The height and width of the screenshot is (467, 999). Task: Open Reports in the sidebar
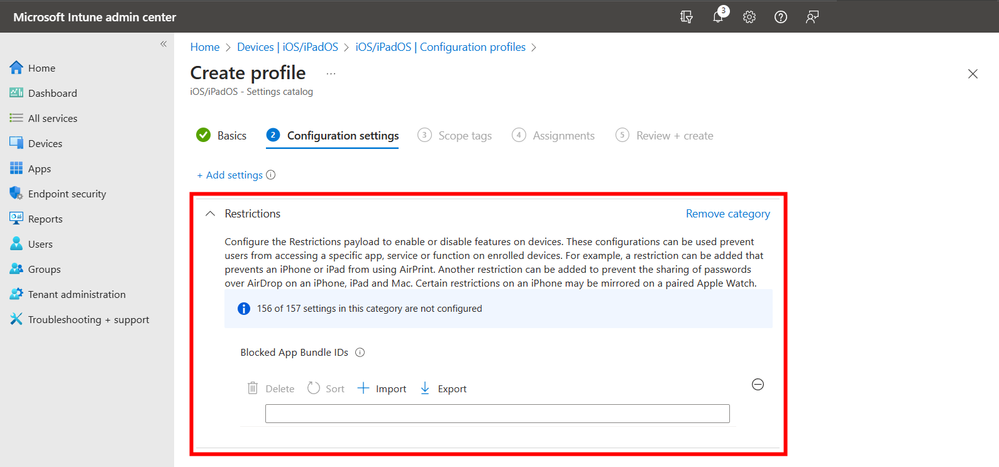pyautogui.click(x=36, y=219)
